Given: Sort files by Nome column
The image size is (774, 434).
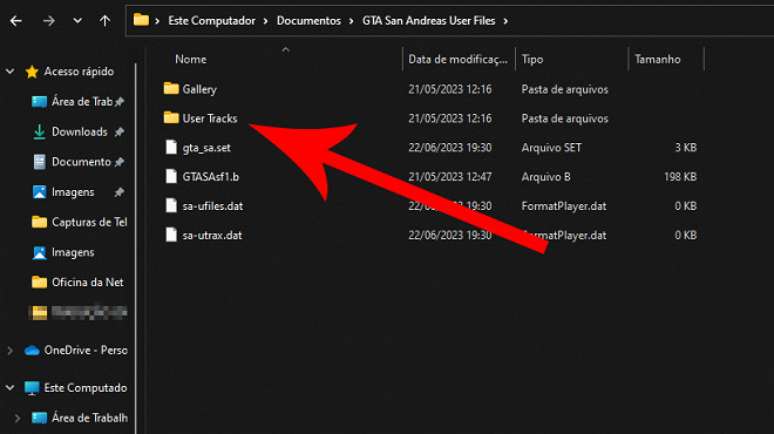Looking at the screenshot, I should tap(191, 60).
